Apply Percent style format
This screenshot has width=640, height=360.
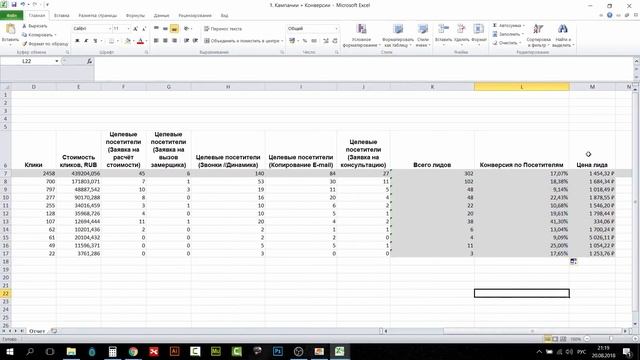pos(304,41)
